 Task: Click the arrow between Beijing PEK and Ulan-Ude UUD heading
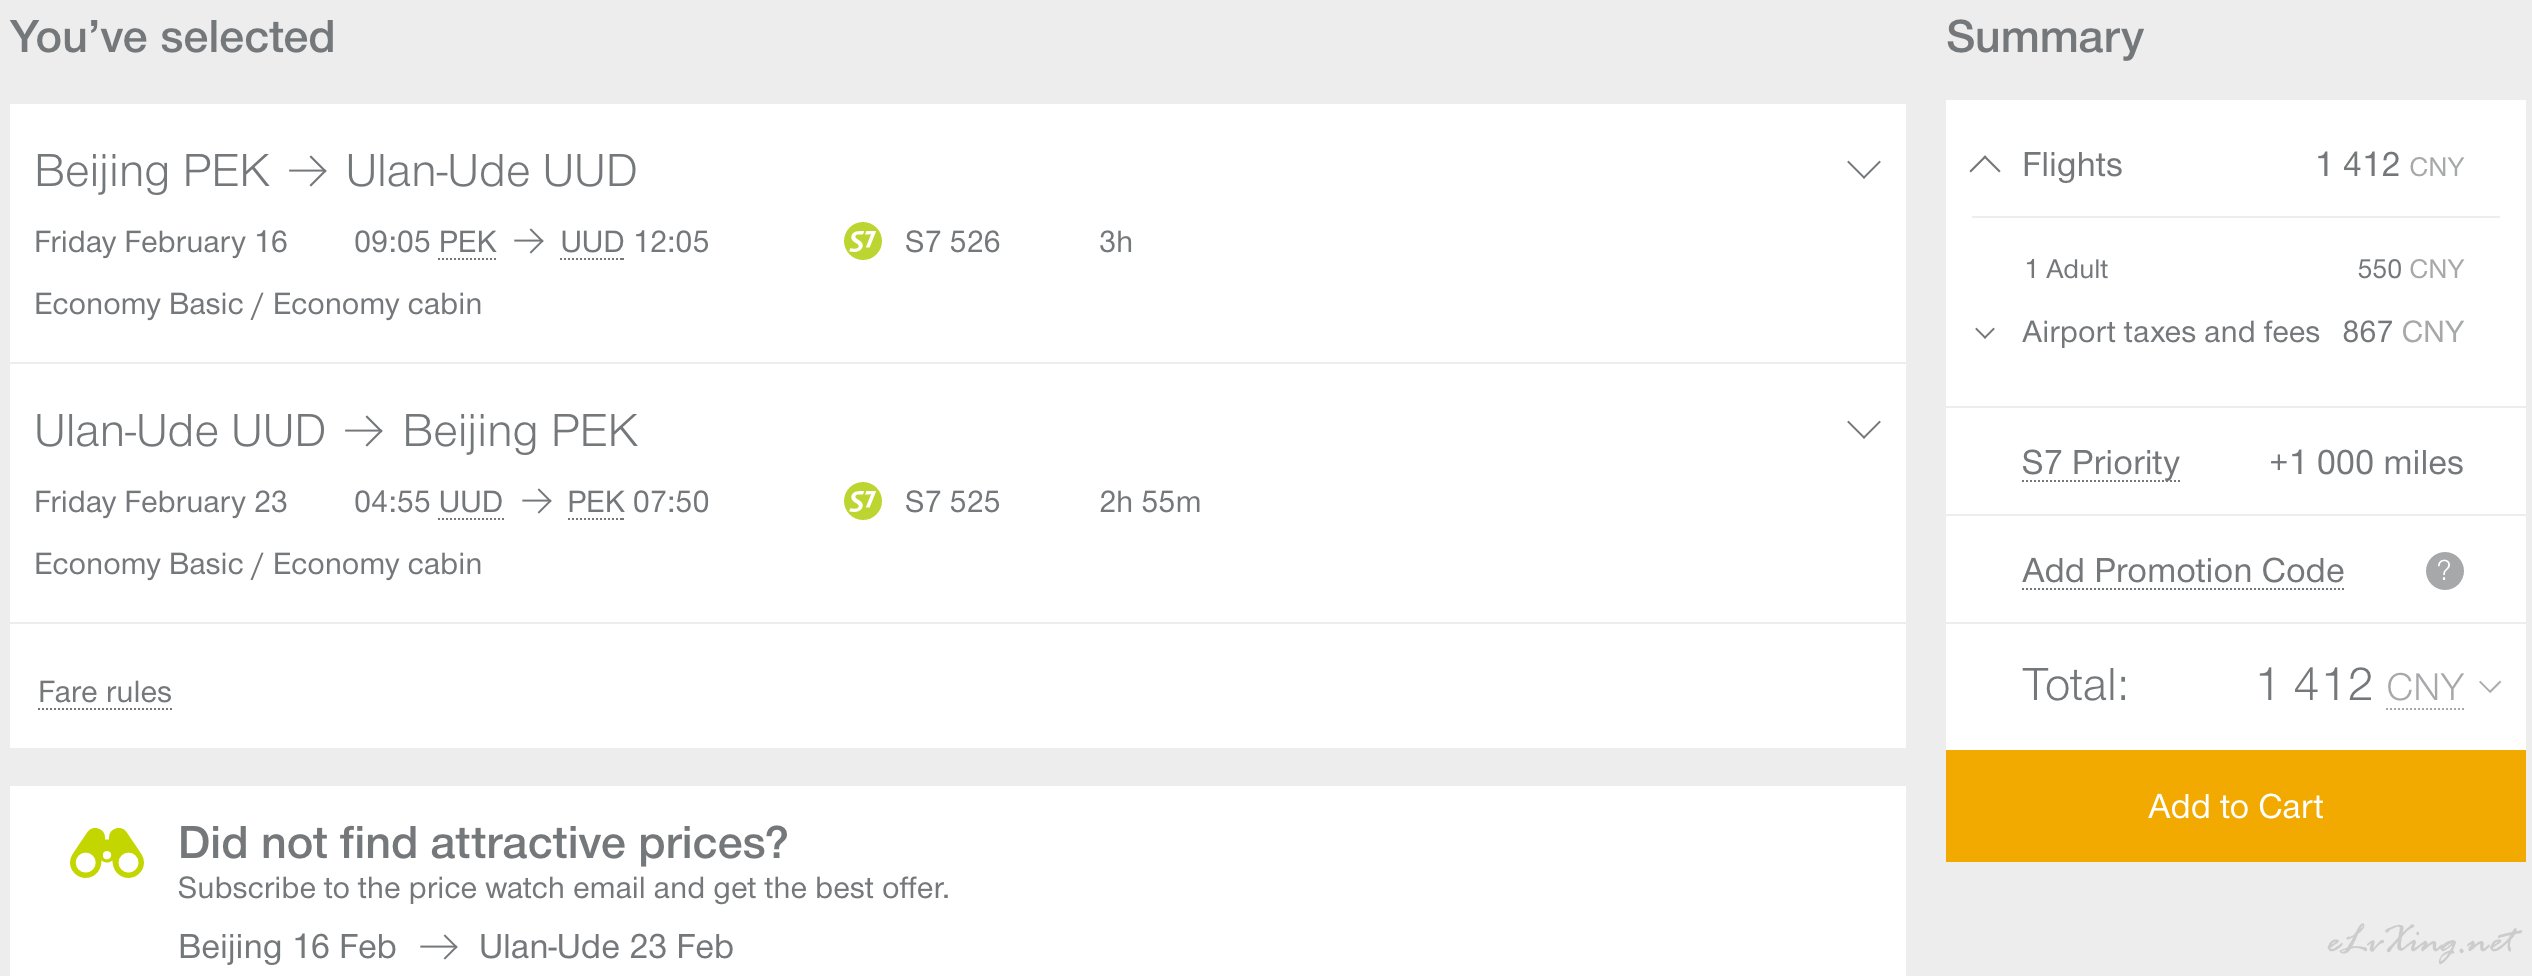point(308,171)
